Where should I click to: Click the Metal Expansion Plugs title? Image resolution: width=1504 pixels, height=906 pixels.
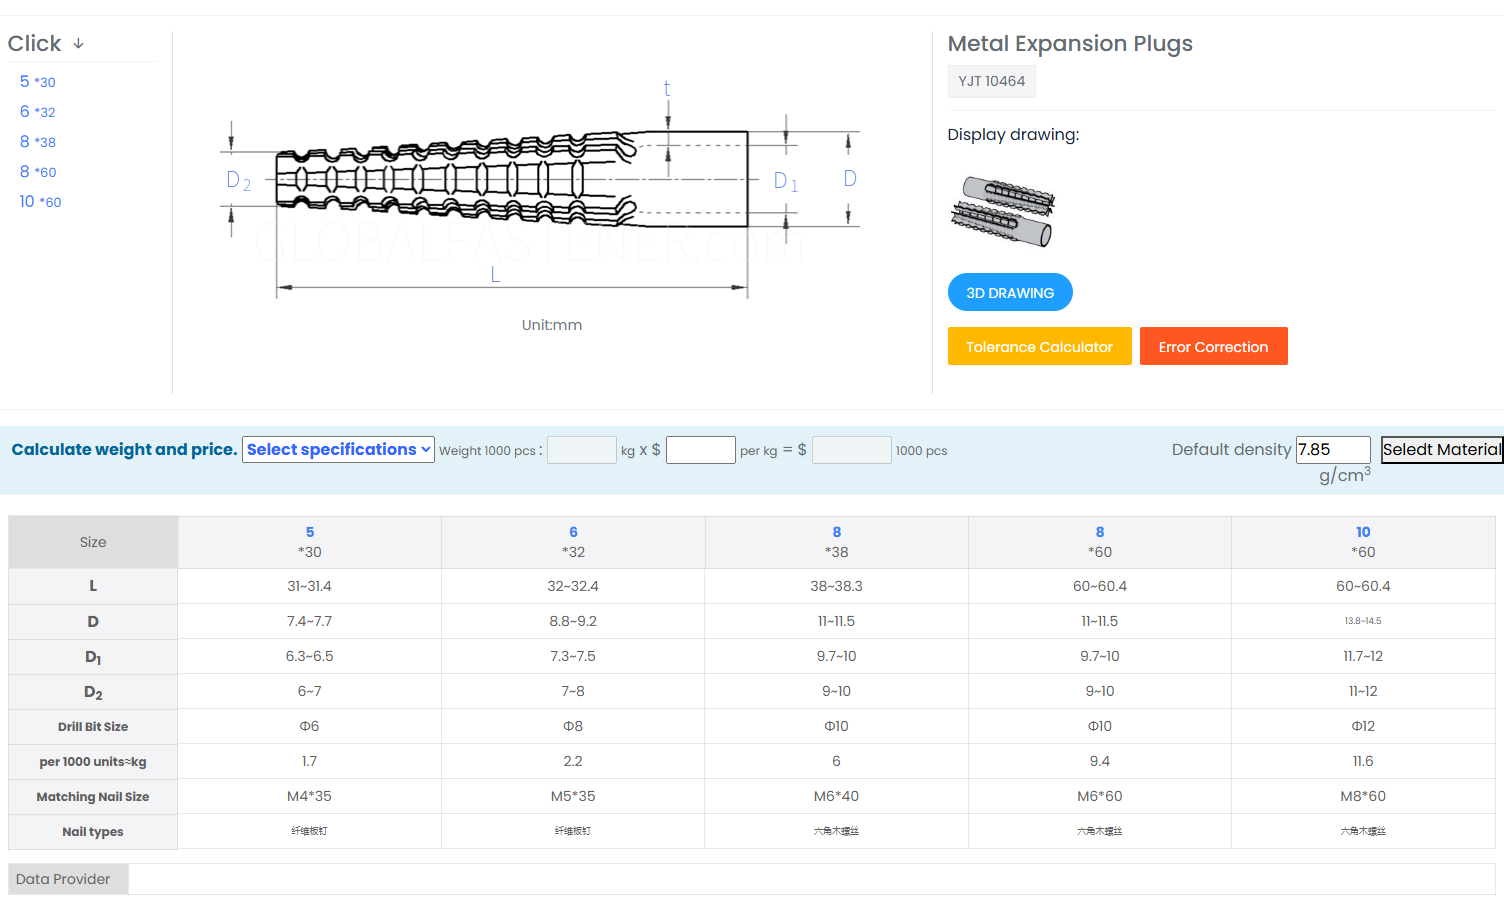[x=1070, y=44]
